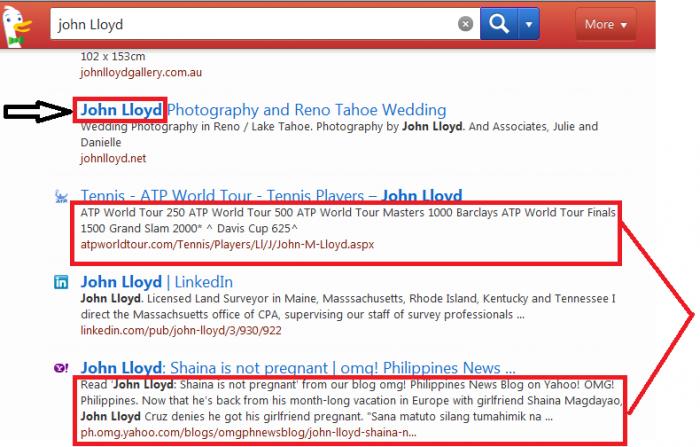Click the Yahoo favicon icon
700x447 pixels.
61,368
